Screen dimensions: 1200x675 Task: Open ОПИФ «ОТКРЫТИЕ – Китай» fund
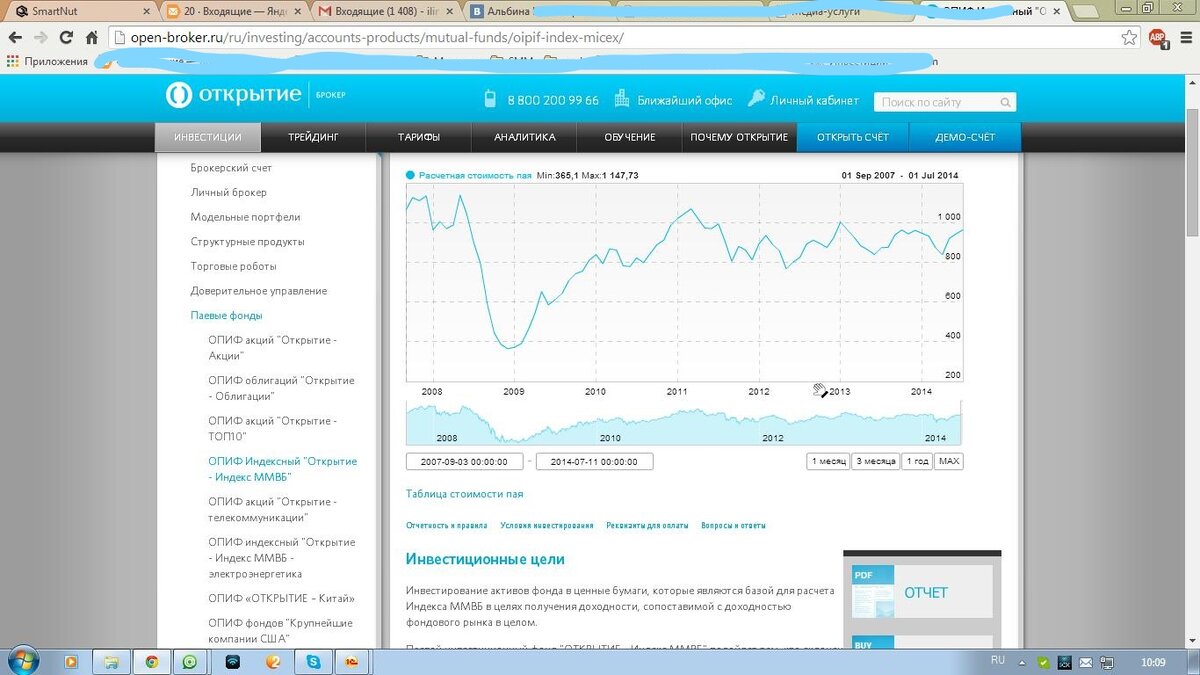281,598
